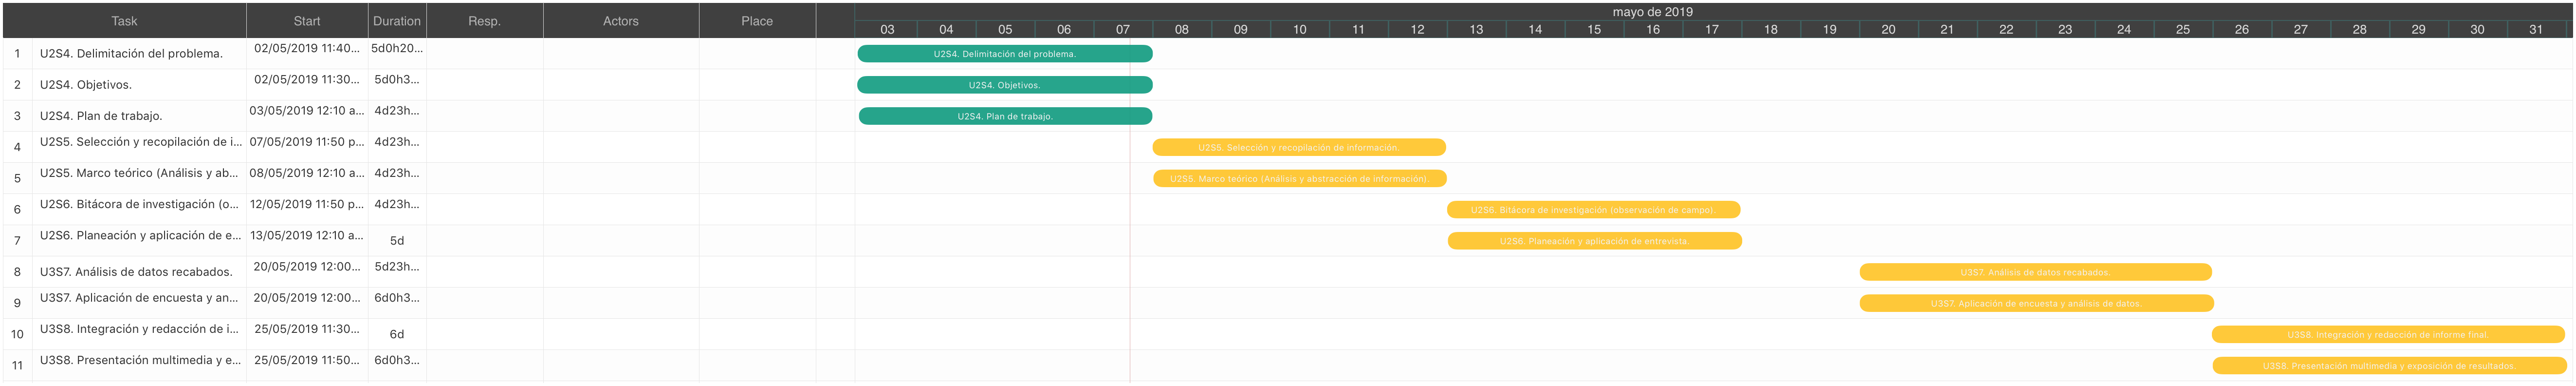Select the 'Planeación y aplicación de entrevista' bar

1595,241
